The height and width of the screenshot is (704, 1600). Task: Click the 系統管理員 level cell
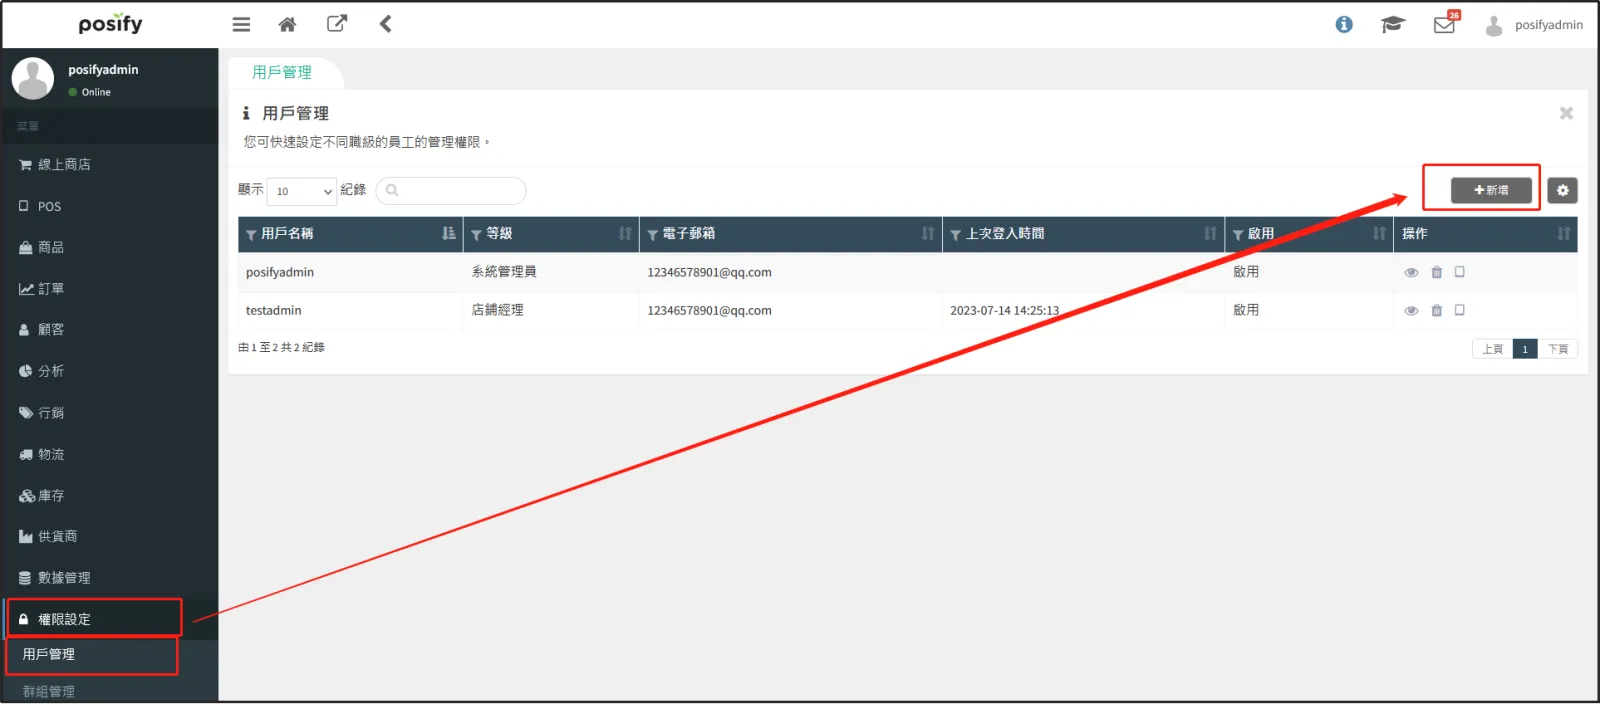pos(504,272)
